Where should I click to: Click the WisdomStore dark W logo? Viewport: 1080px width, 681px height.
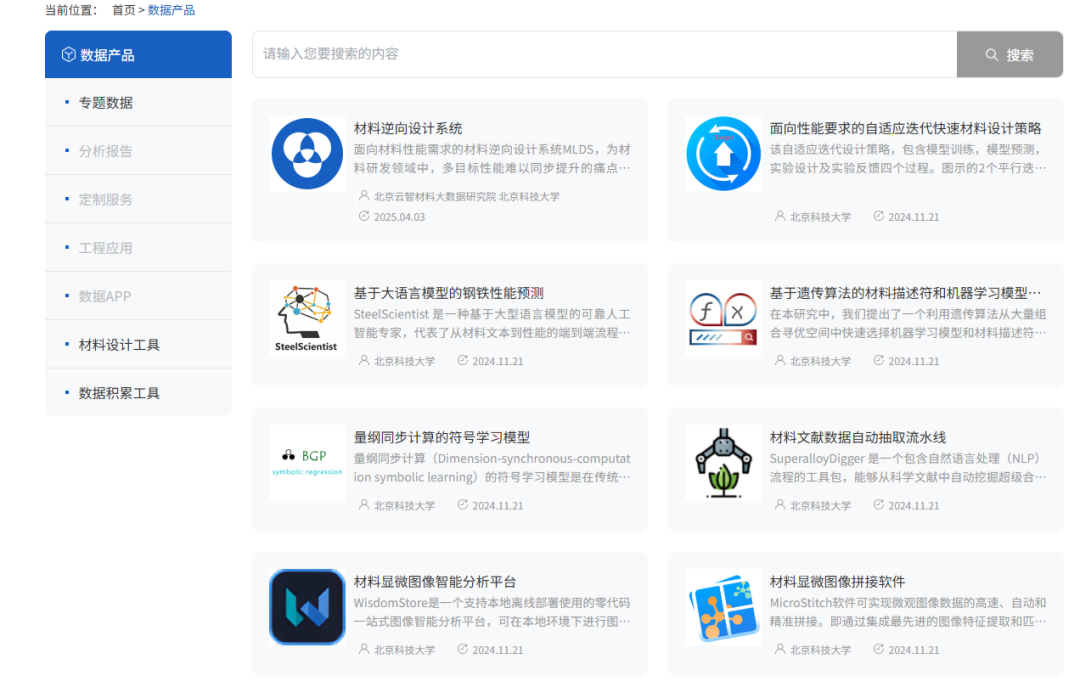coord(307,607)
